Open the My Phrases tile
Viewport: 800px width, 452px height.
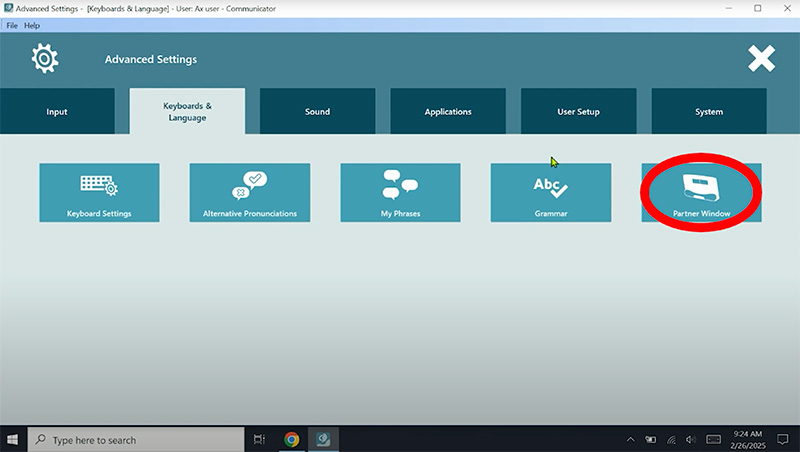(400, 192)
